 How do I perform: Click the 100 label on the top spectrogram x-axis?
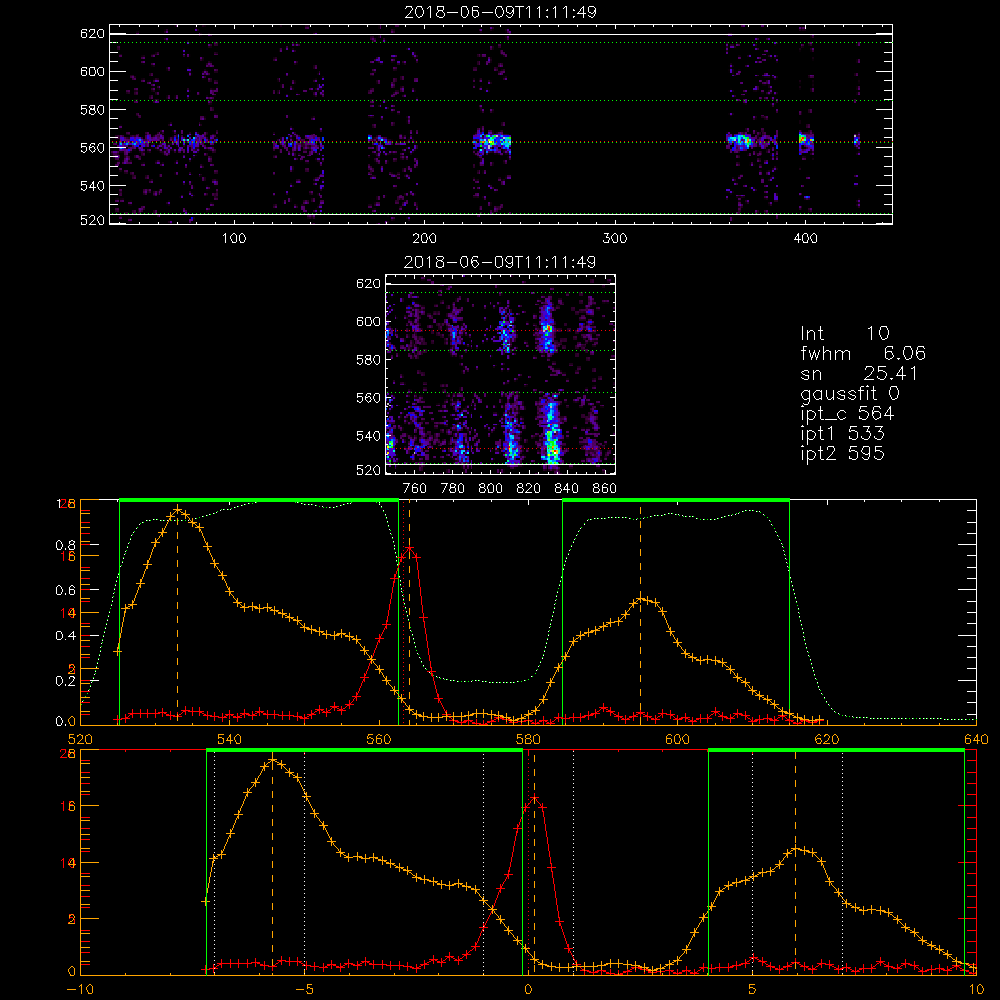234,239
